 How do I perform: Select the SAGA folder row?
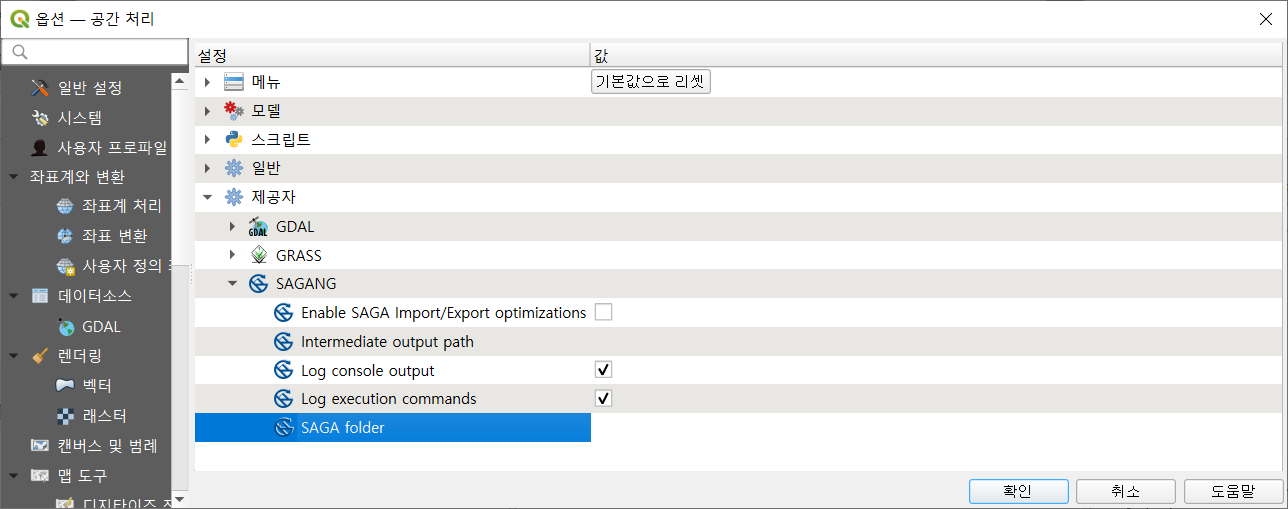(x=393, y=428)
